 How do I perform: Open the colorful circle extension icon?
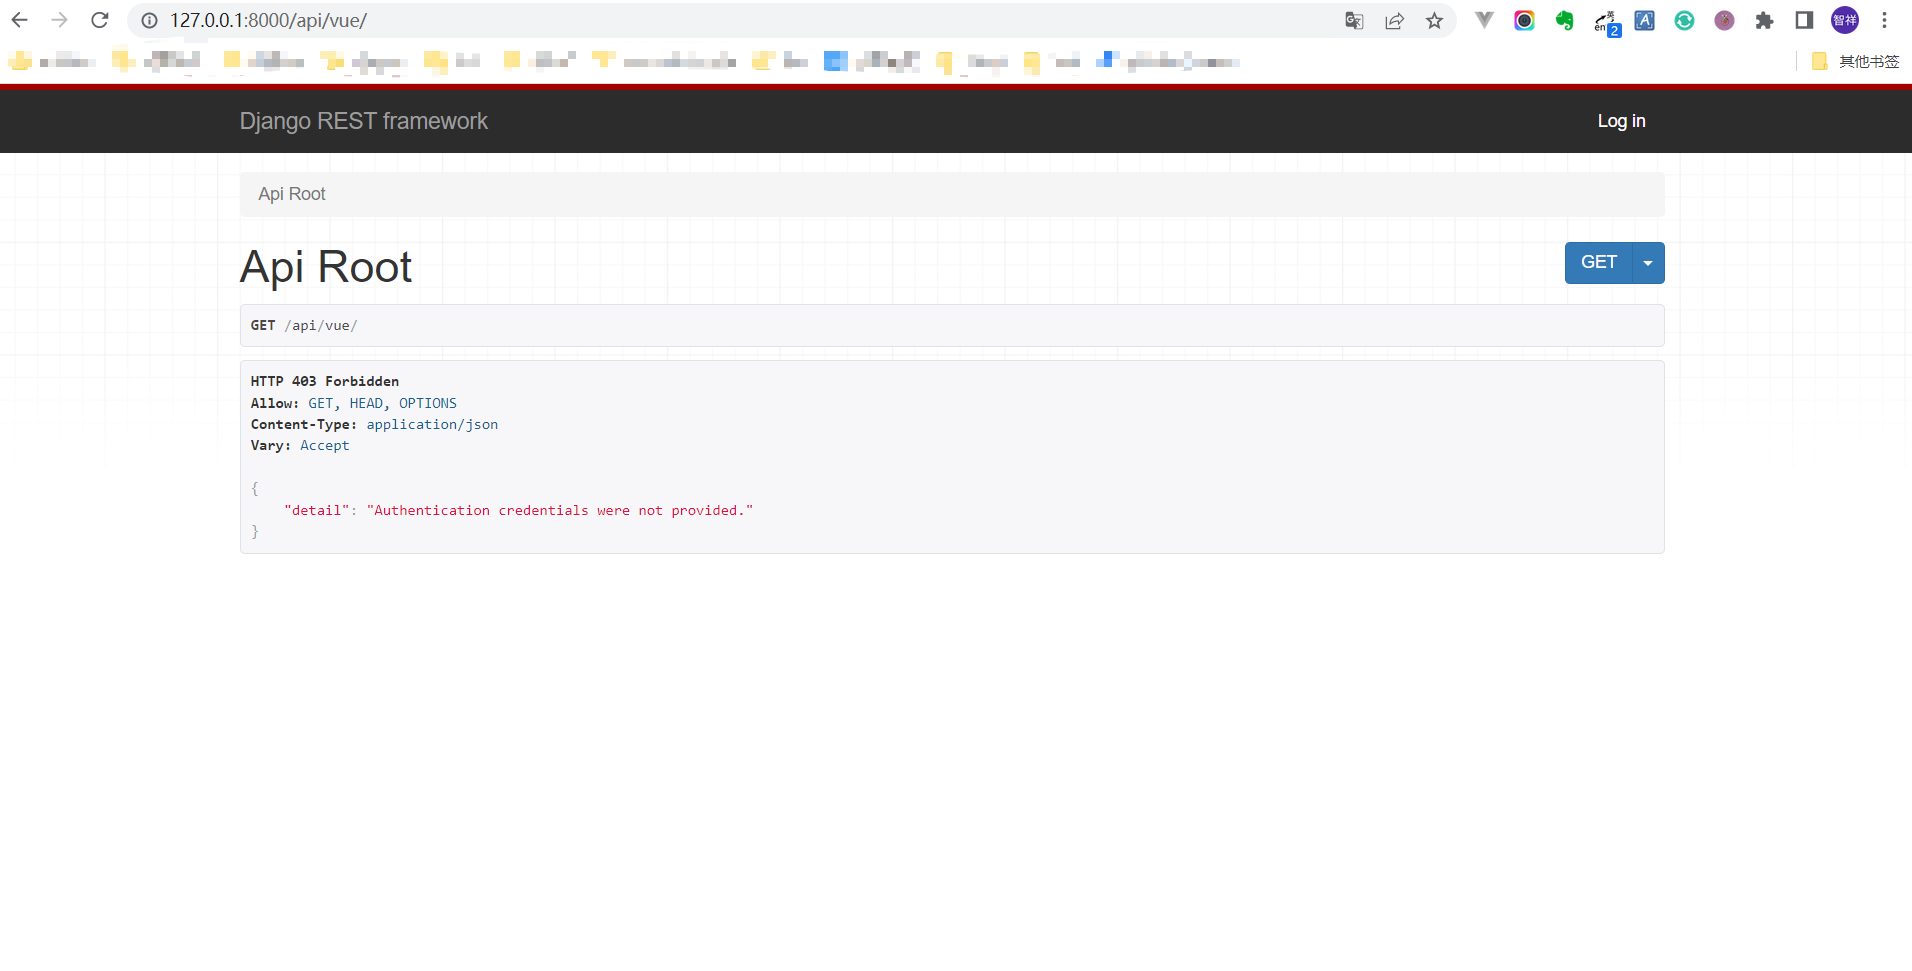1524,20
